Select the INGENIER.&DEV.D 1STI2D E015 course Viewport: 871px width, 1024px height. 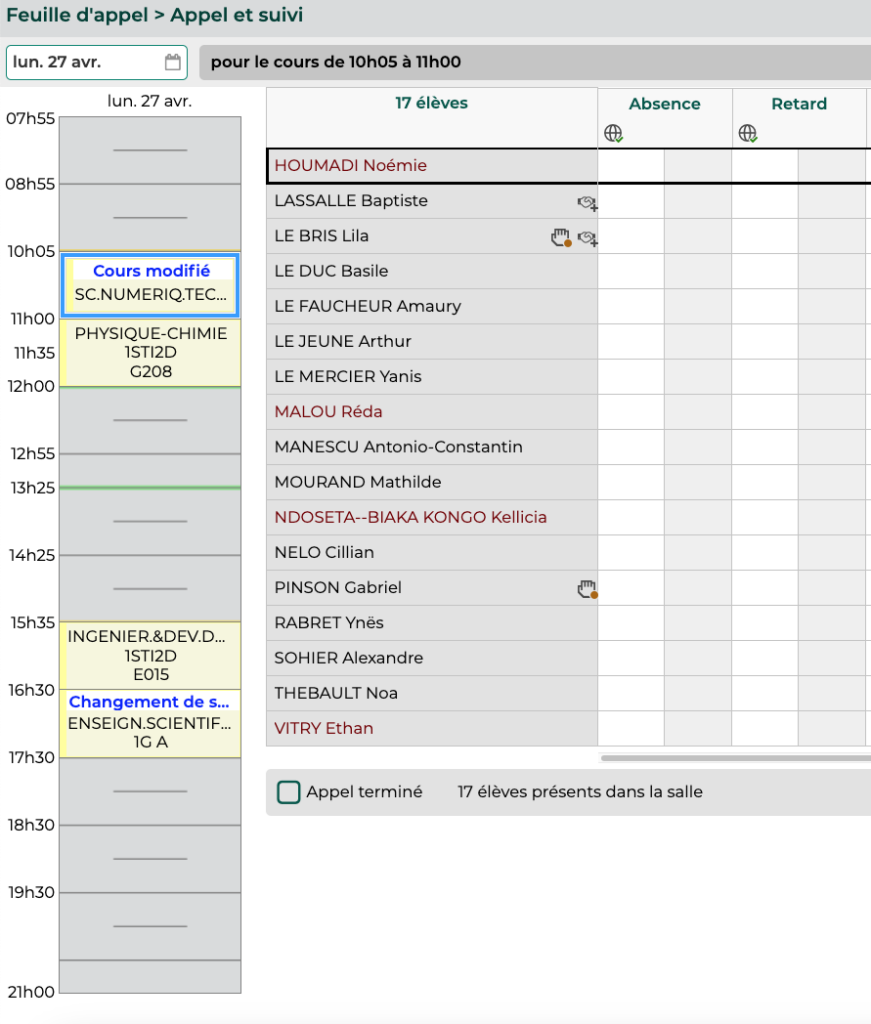pos(151,655)
